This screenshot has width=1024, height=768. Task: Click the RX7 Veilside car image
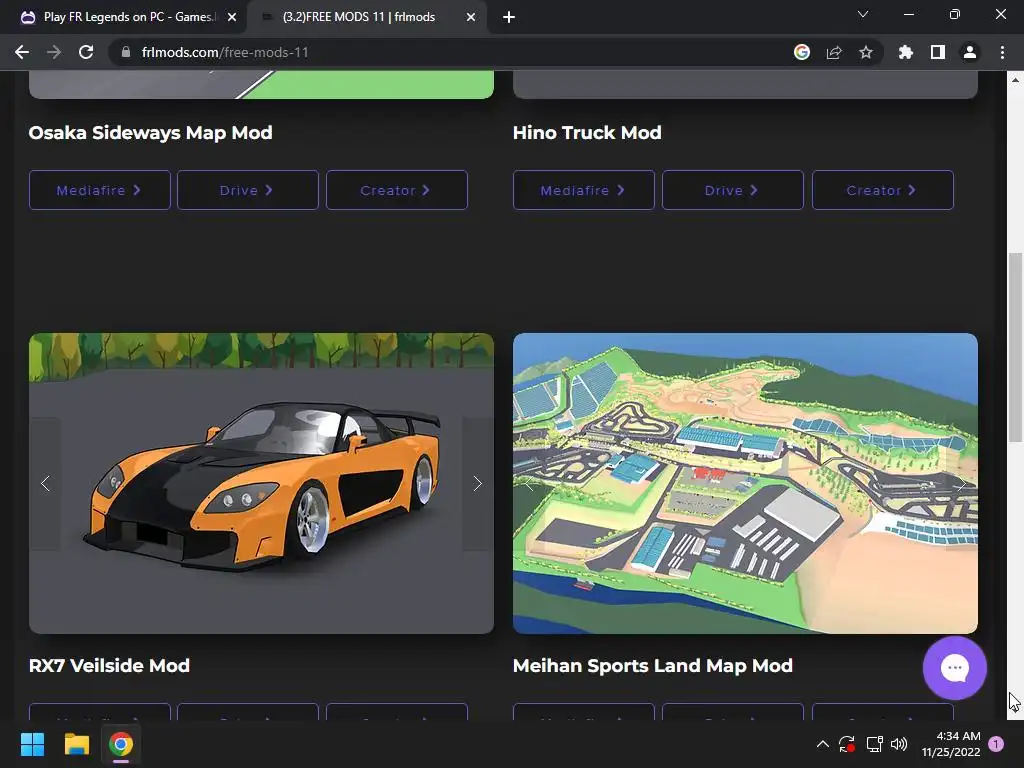[261, 483]
